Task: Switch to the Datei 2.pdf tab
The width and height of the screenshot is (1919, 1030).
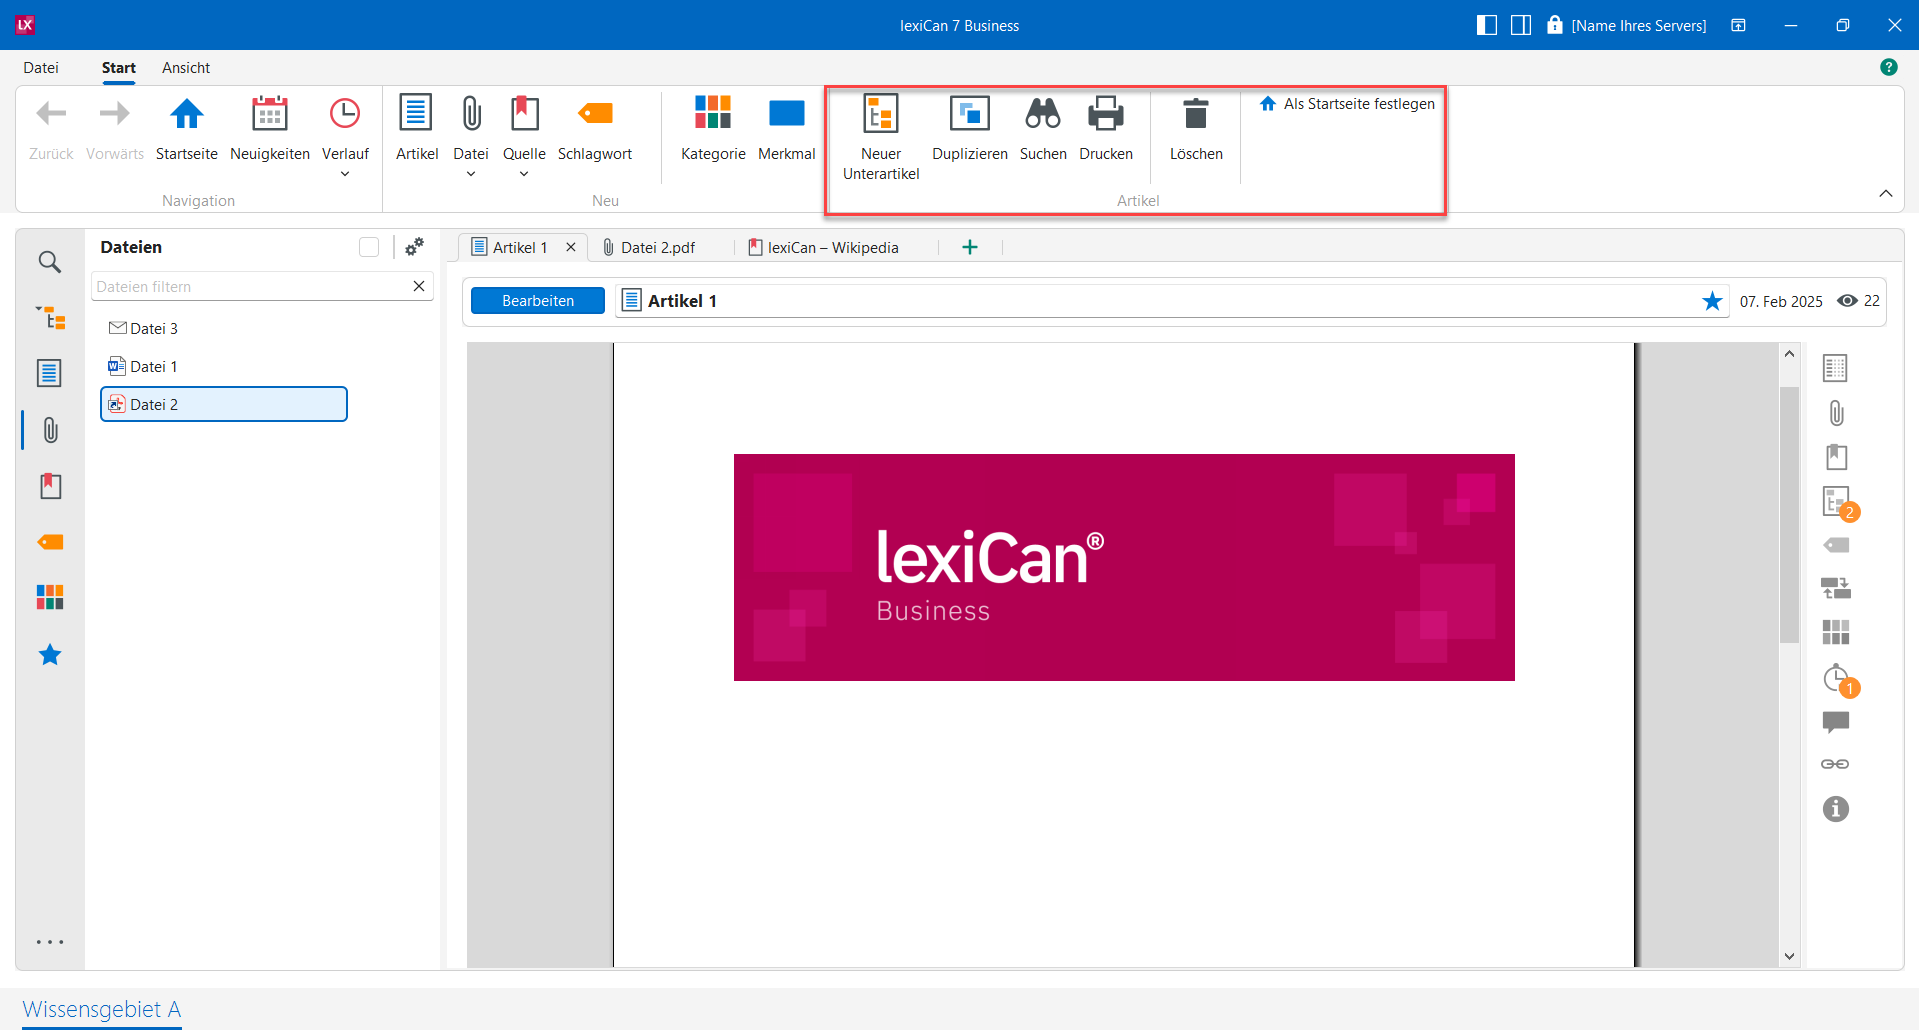Action: [x=657, y=248]
